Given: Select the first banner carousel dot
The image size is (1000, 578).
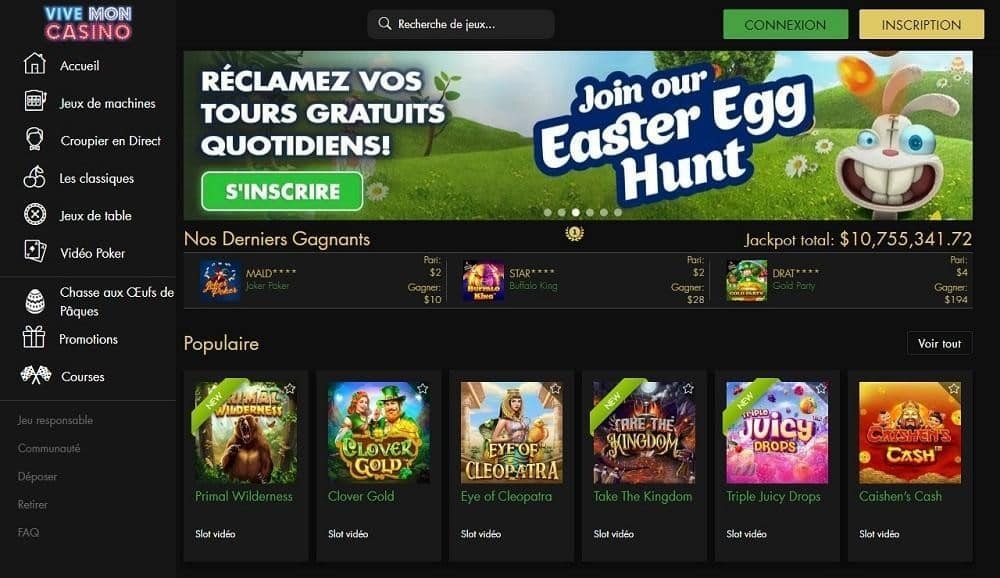Looking at the screenshot, I should [547, 212].
